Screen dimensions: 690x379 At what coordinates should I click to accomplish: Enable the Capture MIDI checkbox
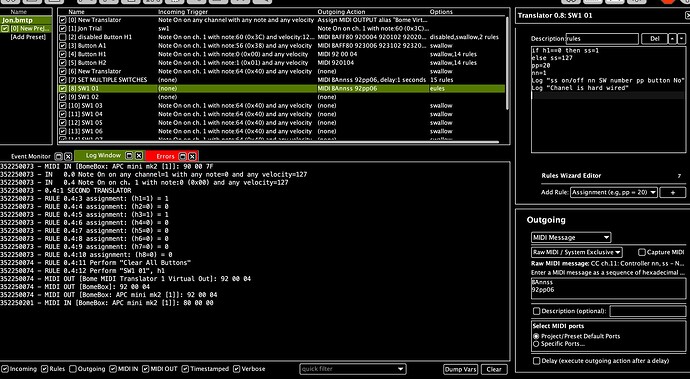pyautogui.click(x=642, y=252)
